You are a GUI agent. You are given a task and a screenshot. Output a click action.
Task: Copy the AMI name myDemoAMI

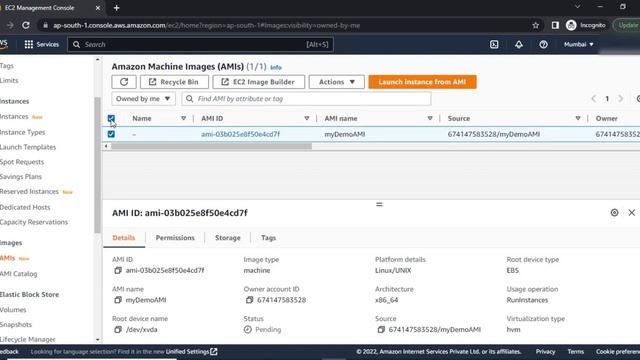(118, 300)
